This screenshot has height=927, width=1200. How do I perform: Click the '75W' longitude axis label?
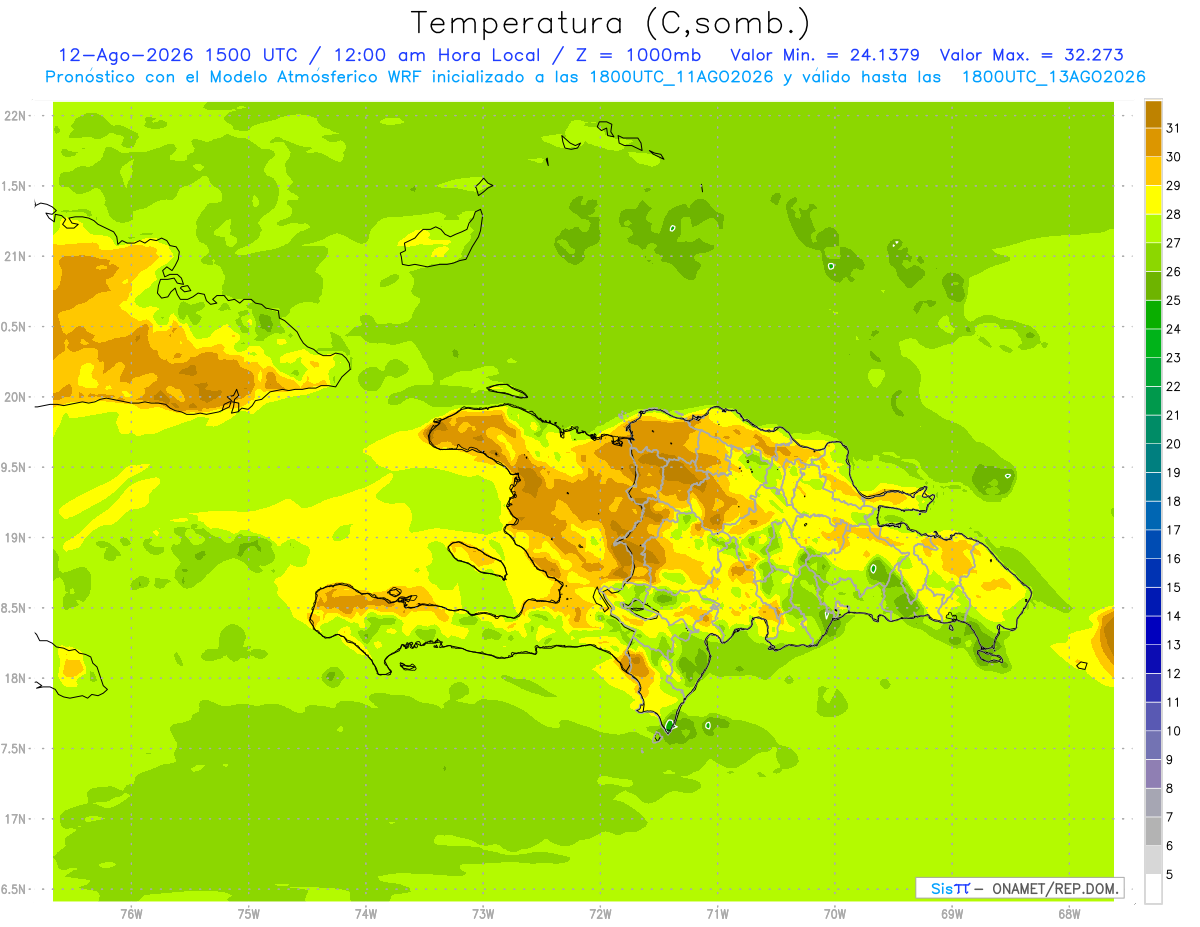pyautogui.click(x=248, y=912)
